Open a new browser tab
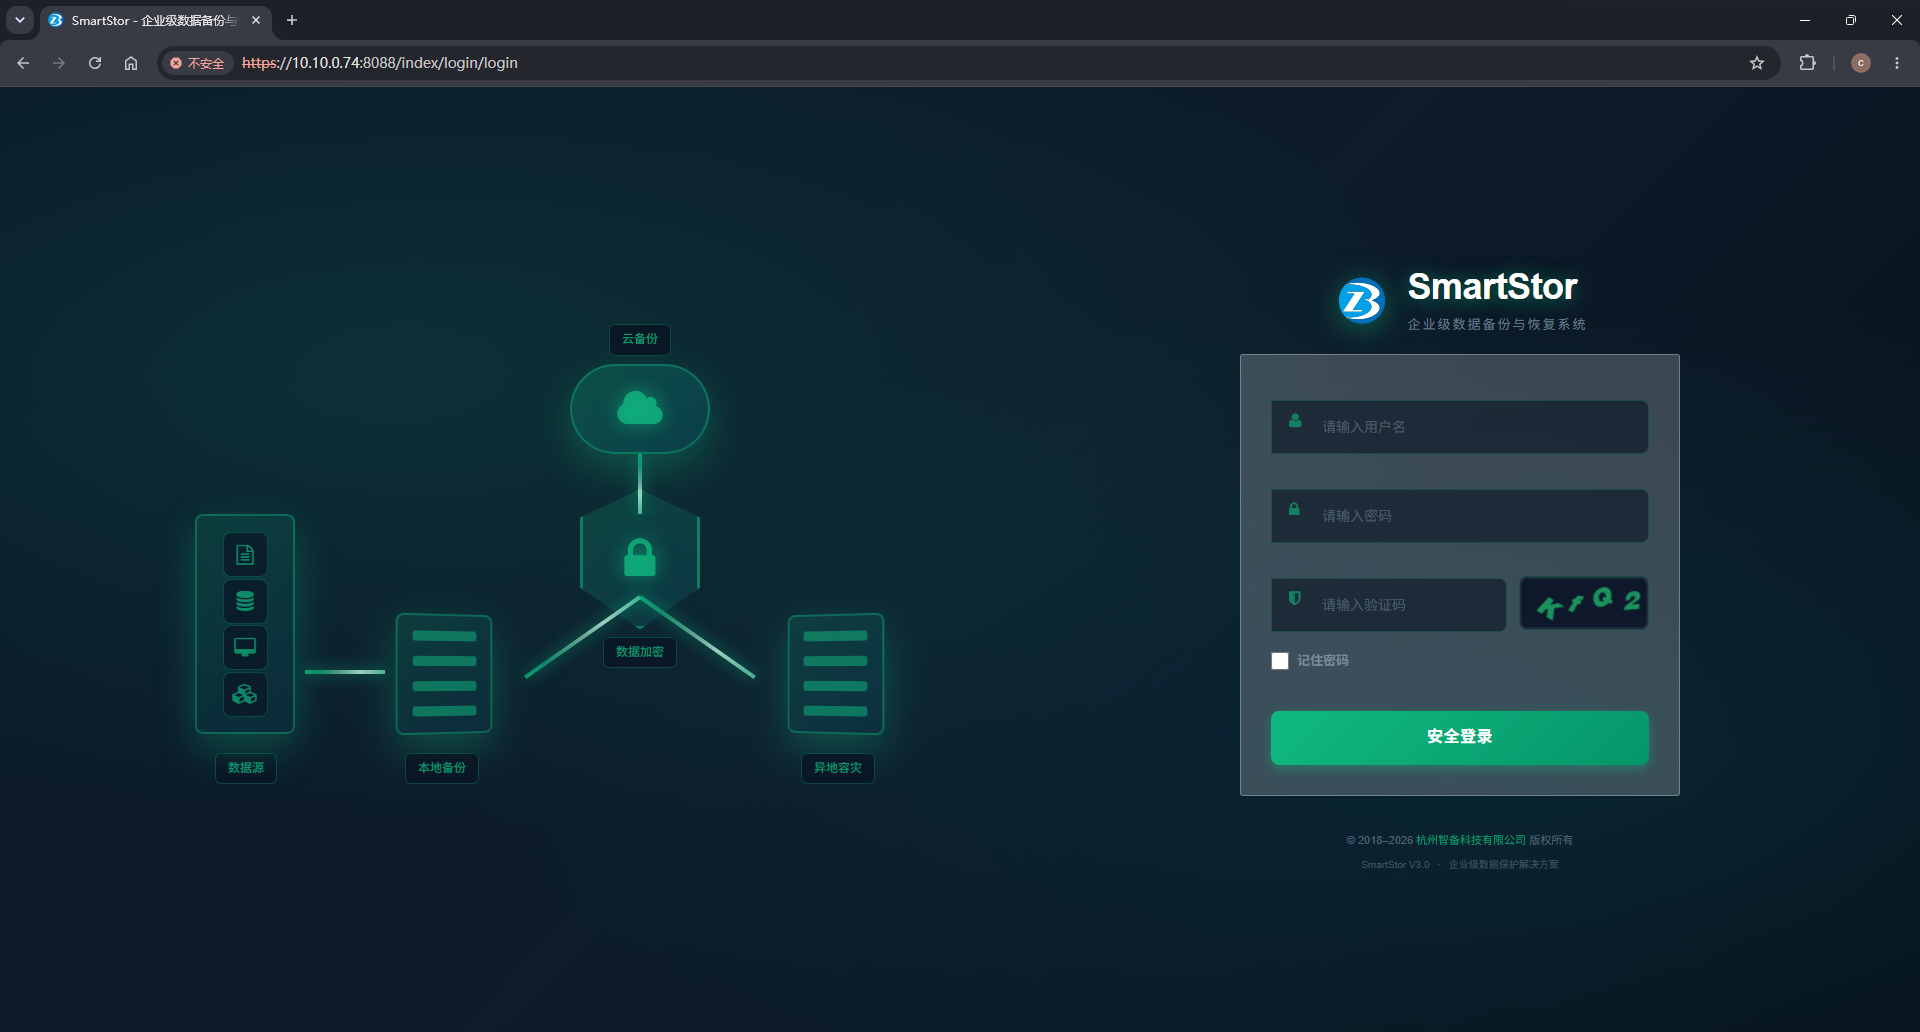 click(292, 20)
